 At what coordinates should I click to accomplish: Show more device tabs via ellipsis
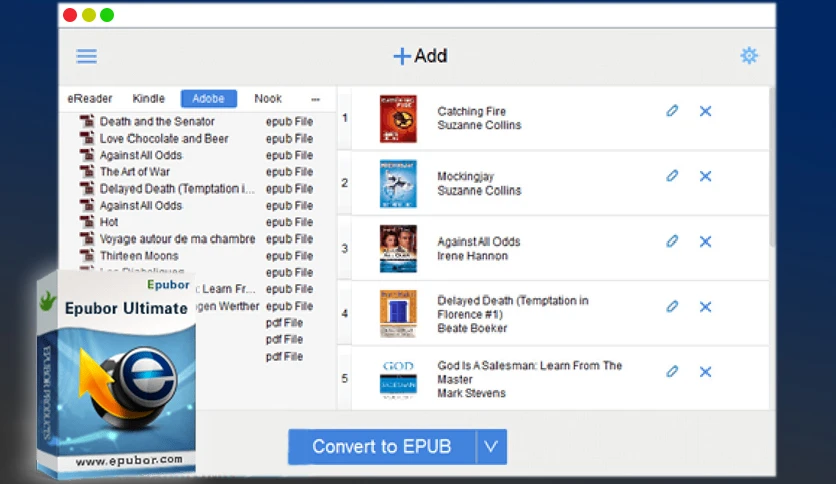[316, 100]
